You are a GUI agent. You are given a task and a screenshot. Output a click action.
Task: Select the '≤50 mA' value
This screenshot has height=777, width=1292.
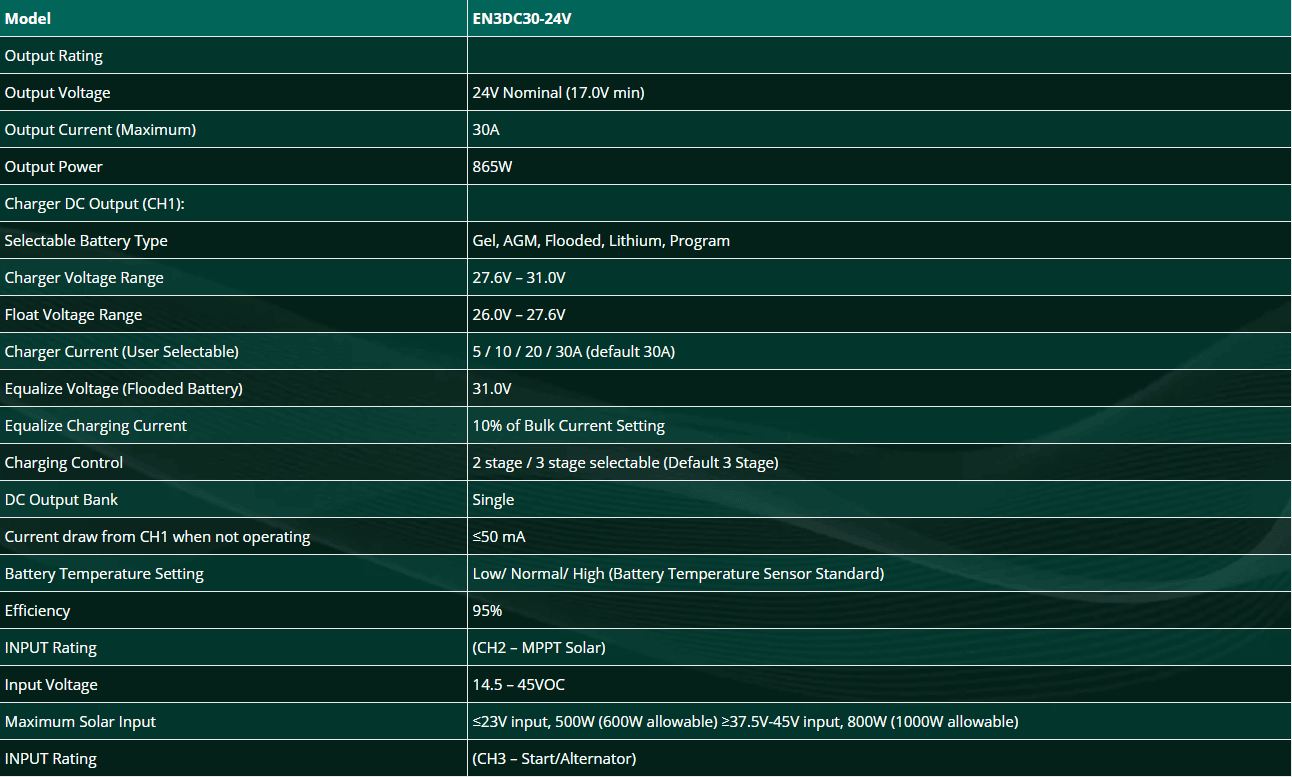click(x=499, y=537)
